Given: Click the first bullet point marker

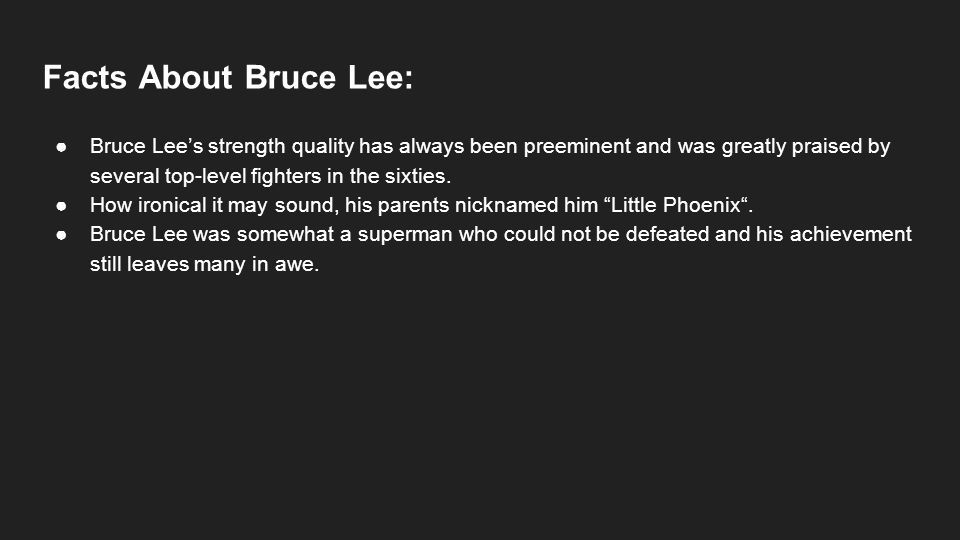Looking at the screenshot, I should pos(61,147).
